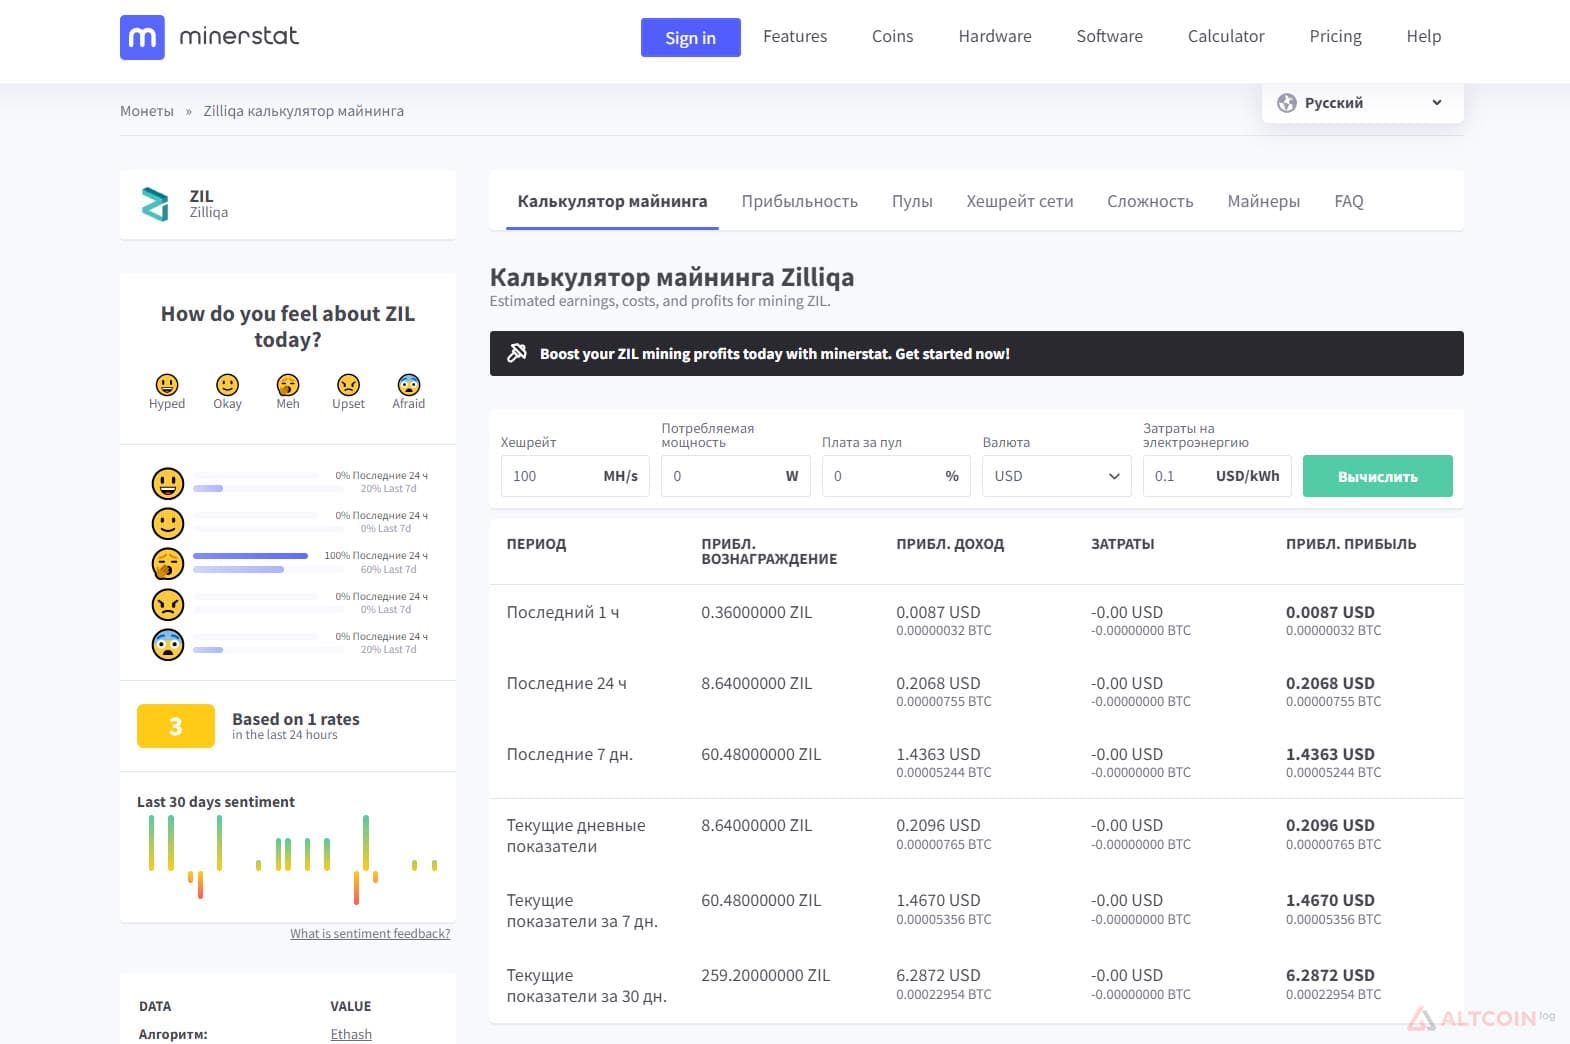Open the Хешрейт сети tab
This screenshot has width=1570, height=1044.
pyautogui.click(x=1019, y=201)
